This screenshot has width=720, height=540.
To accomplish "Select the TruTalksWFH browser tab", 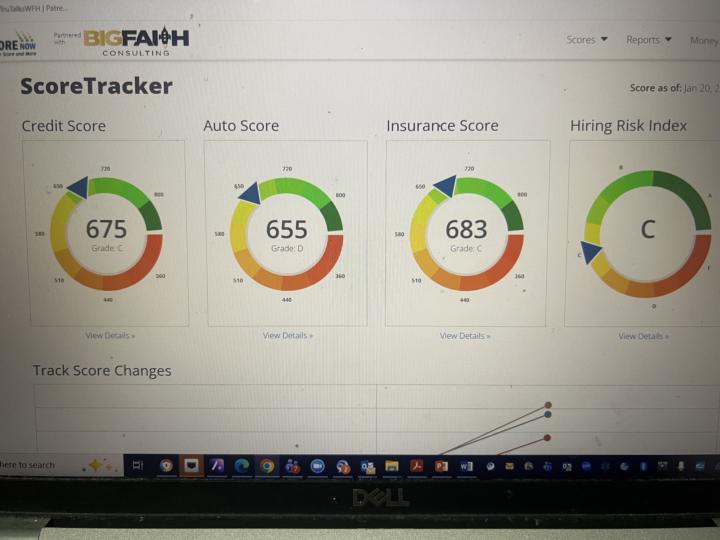I will click(x=34, y=8).
